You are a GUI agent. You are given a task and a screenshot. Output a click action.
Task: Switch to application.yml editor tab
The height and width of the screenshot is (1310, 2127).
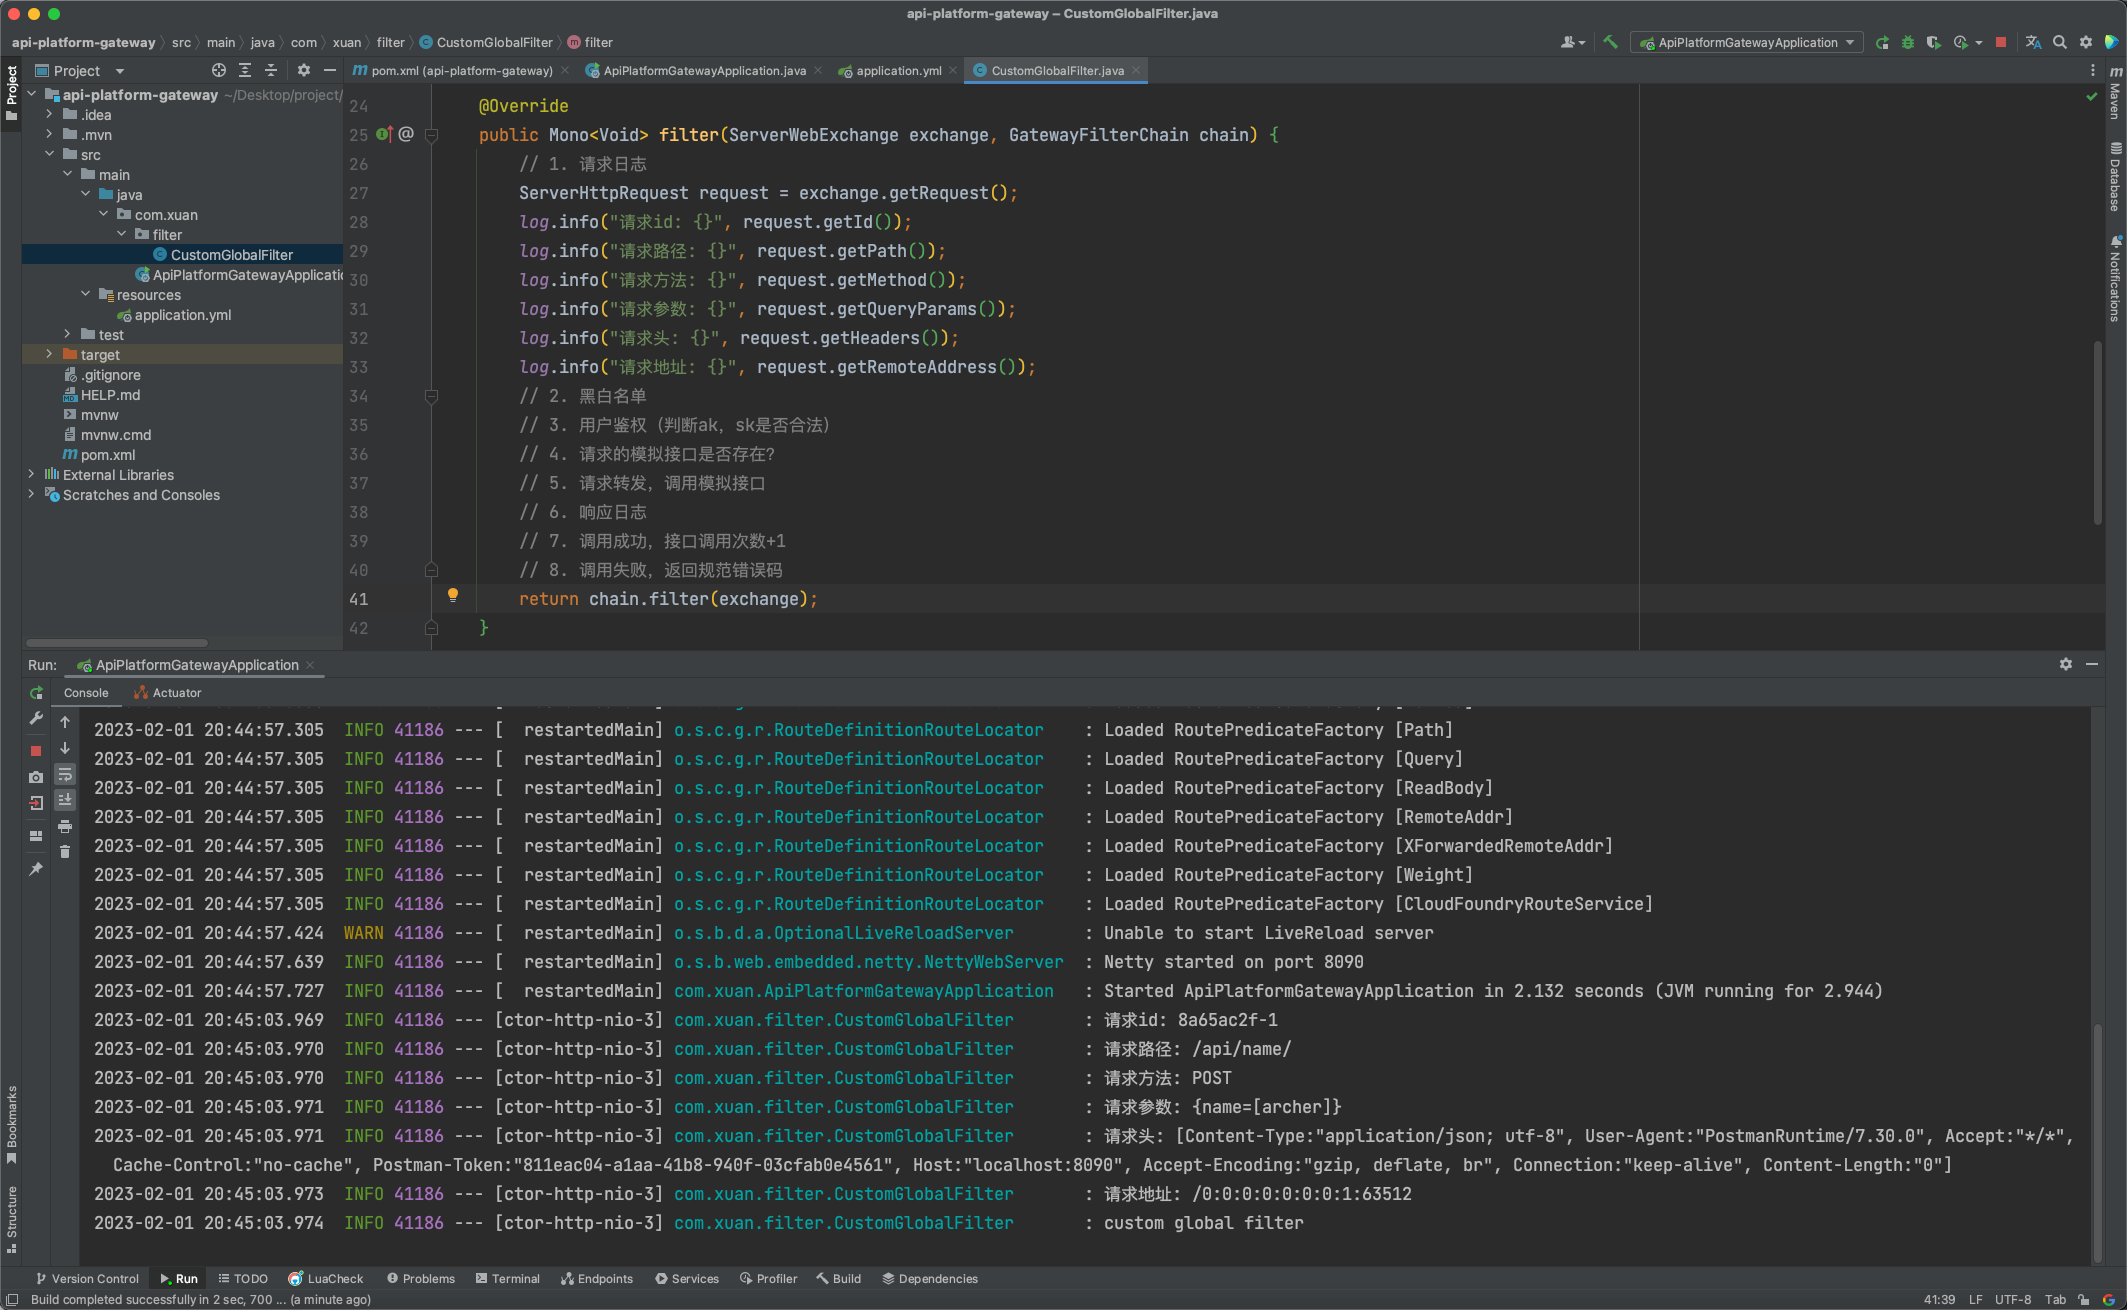(x=897, y=70)
